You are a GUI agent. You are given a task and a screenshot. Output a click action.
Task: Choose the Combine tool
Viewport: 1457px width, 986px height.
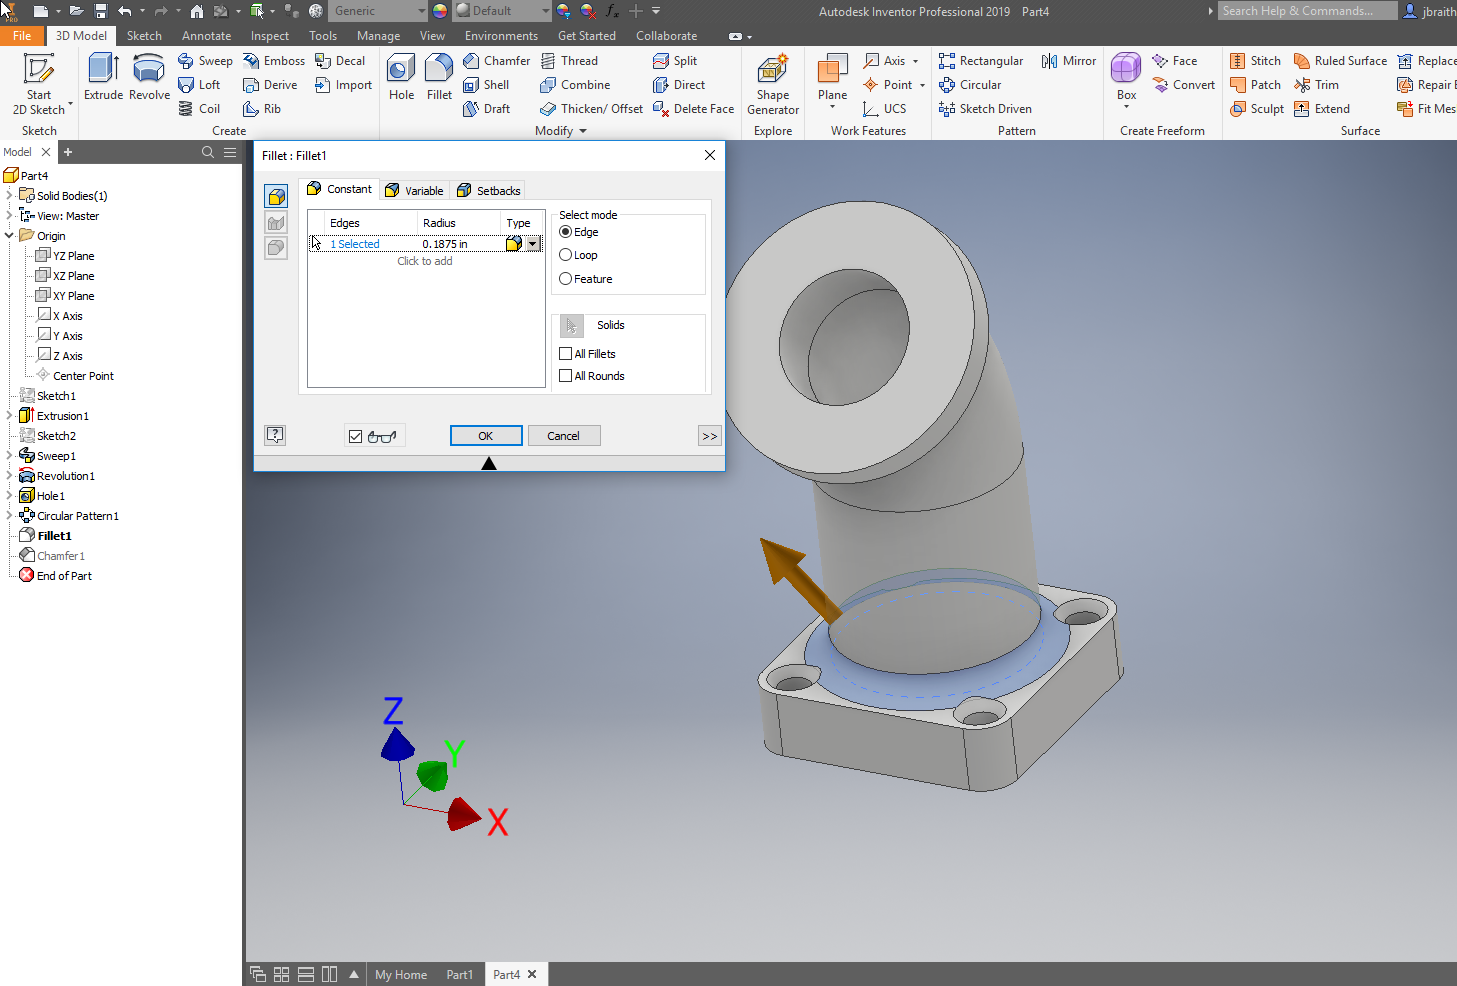(x=575, y=85)
